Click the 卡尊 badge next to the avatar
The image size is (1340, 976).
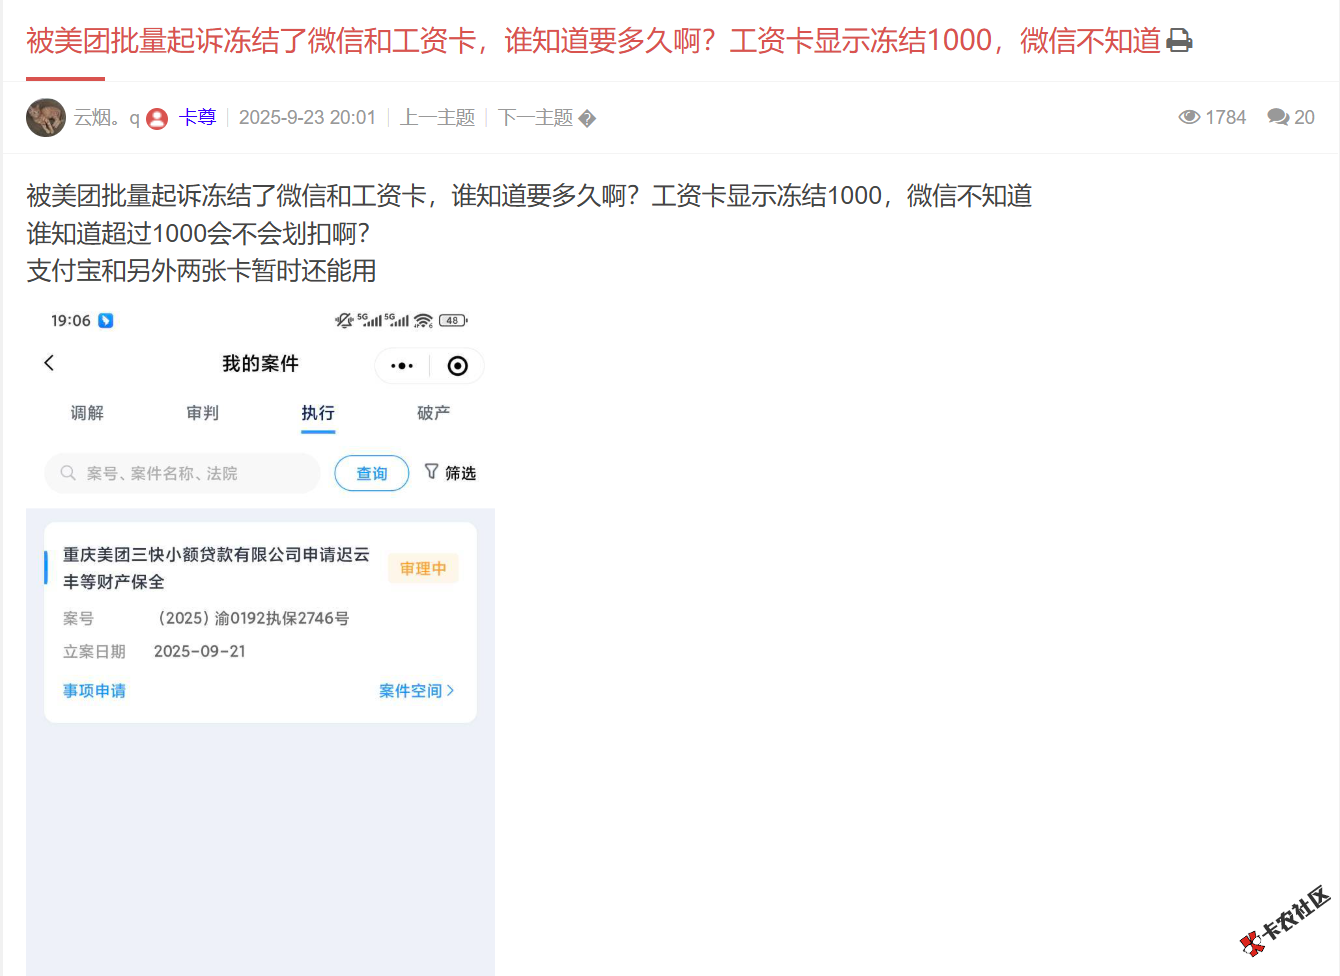coord(198,117)
